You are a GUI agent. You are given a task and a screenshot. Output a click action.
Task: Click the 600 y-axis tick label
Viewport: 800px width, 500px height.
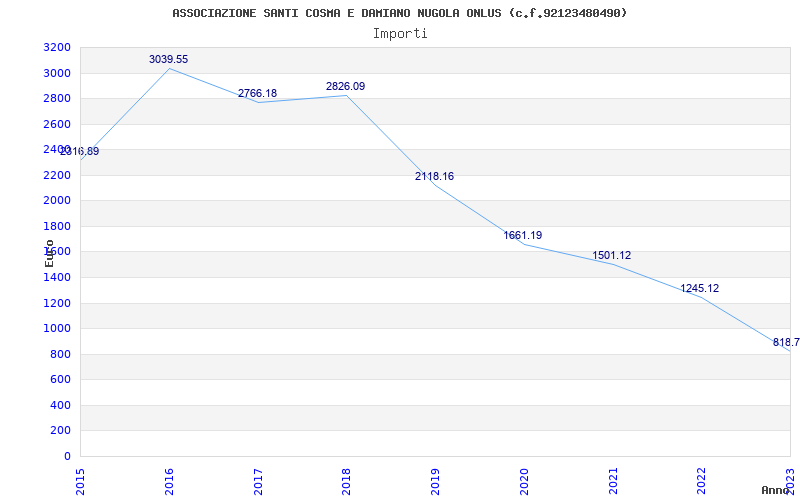[x=60, y=380]
